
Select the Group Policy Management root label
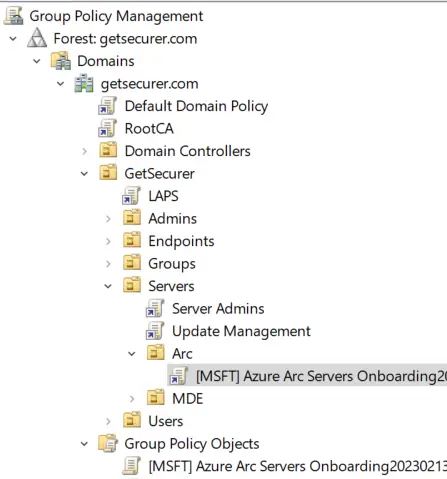click(x=116, y=16)
